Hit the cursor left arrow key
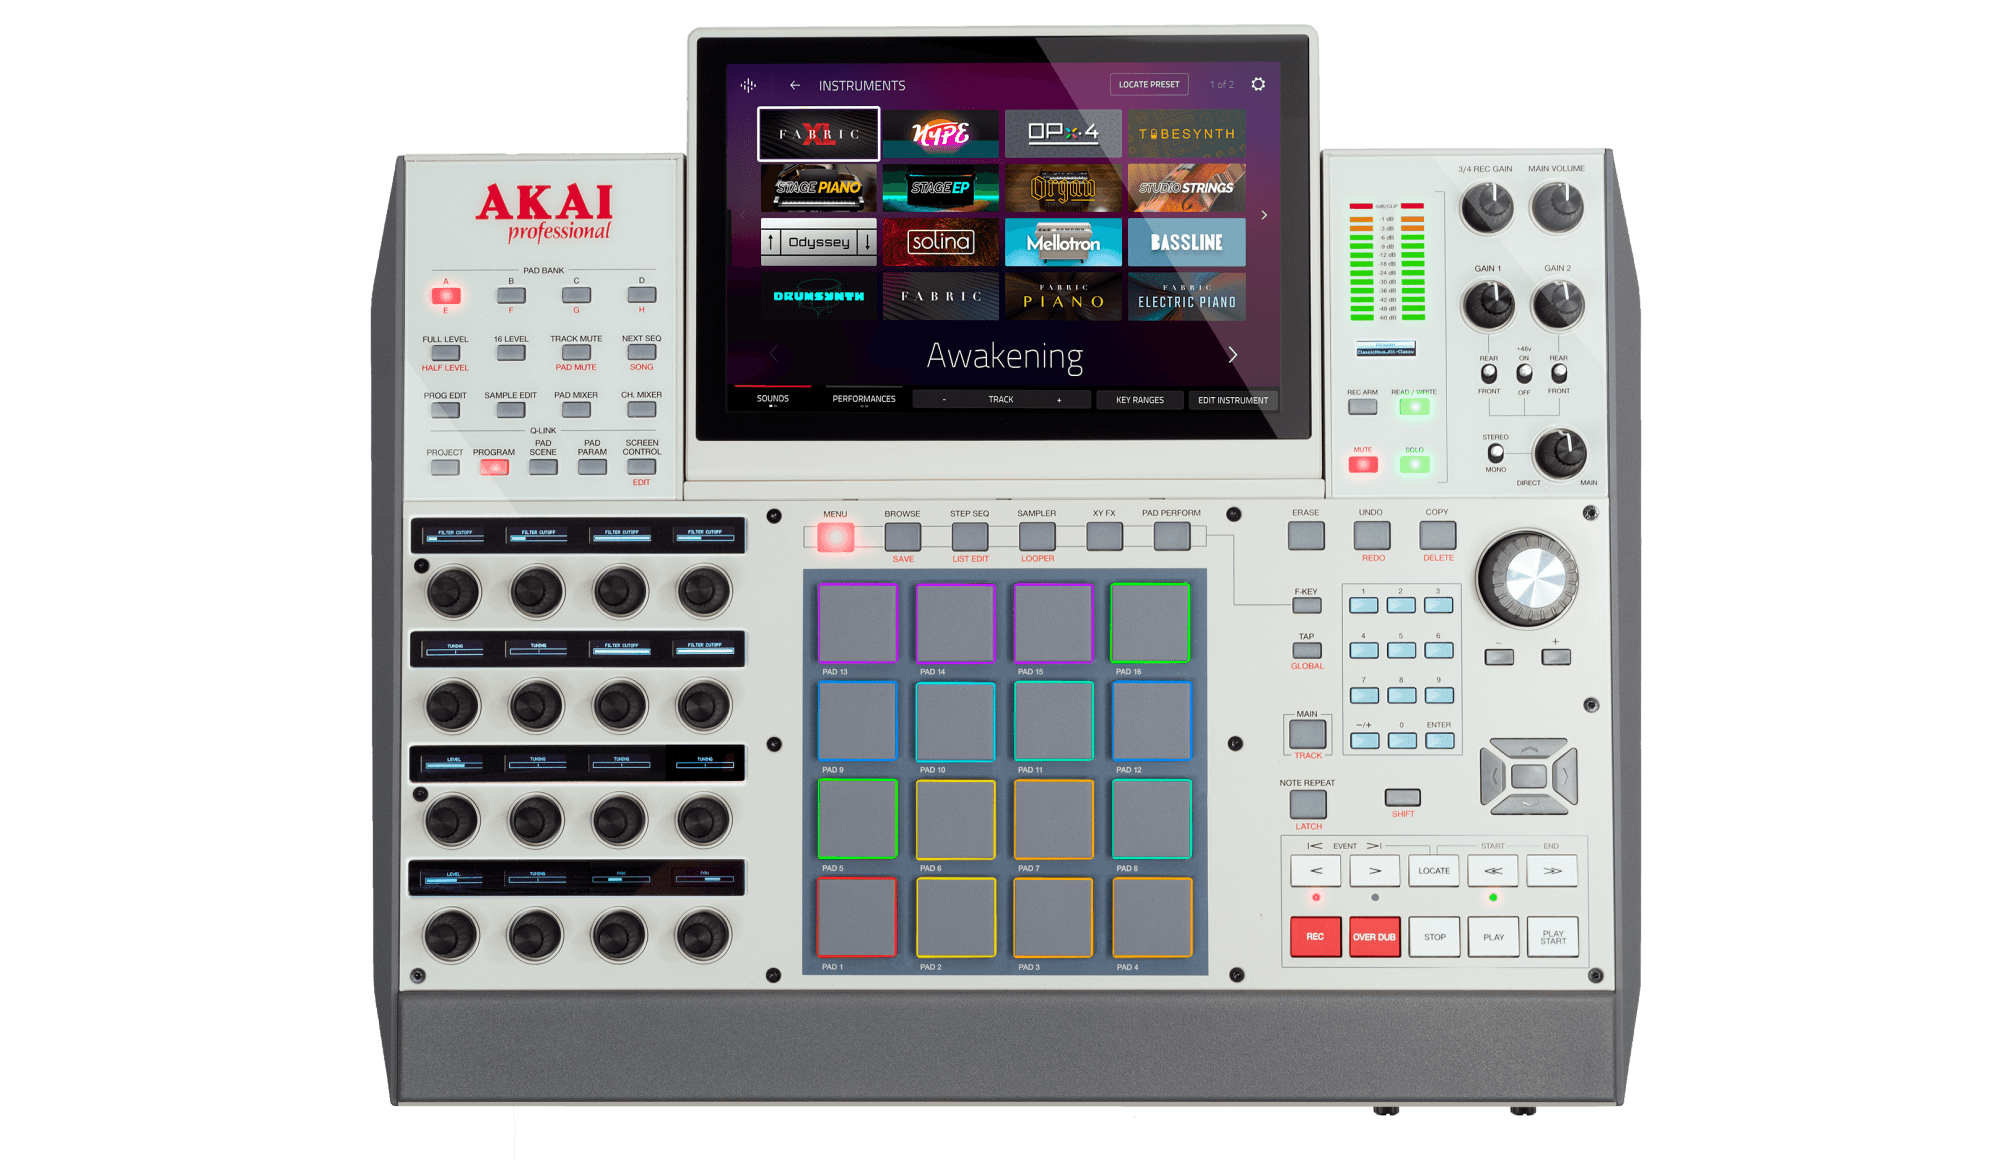Image resolution: width=2000 pixels, height=1160 pixels. [1493, 775]
